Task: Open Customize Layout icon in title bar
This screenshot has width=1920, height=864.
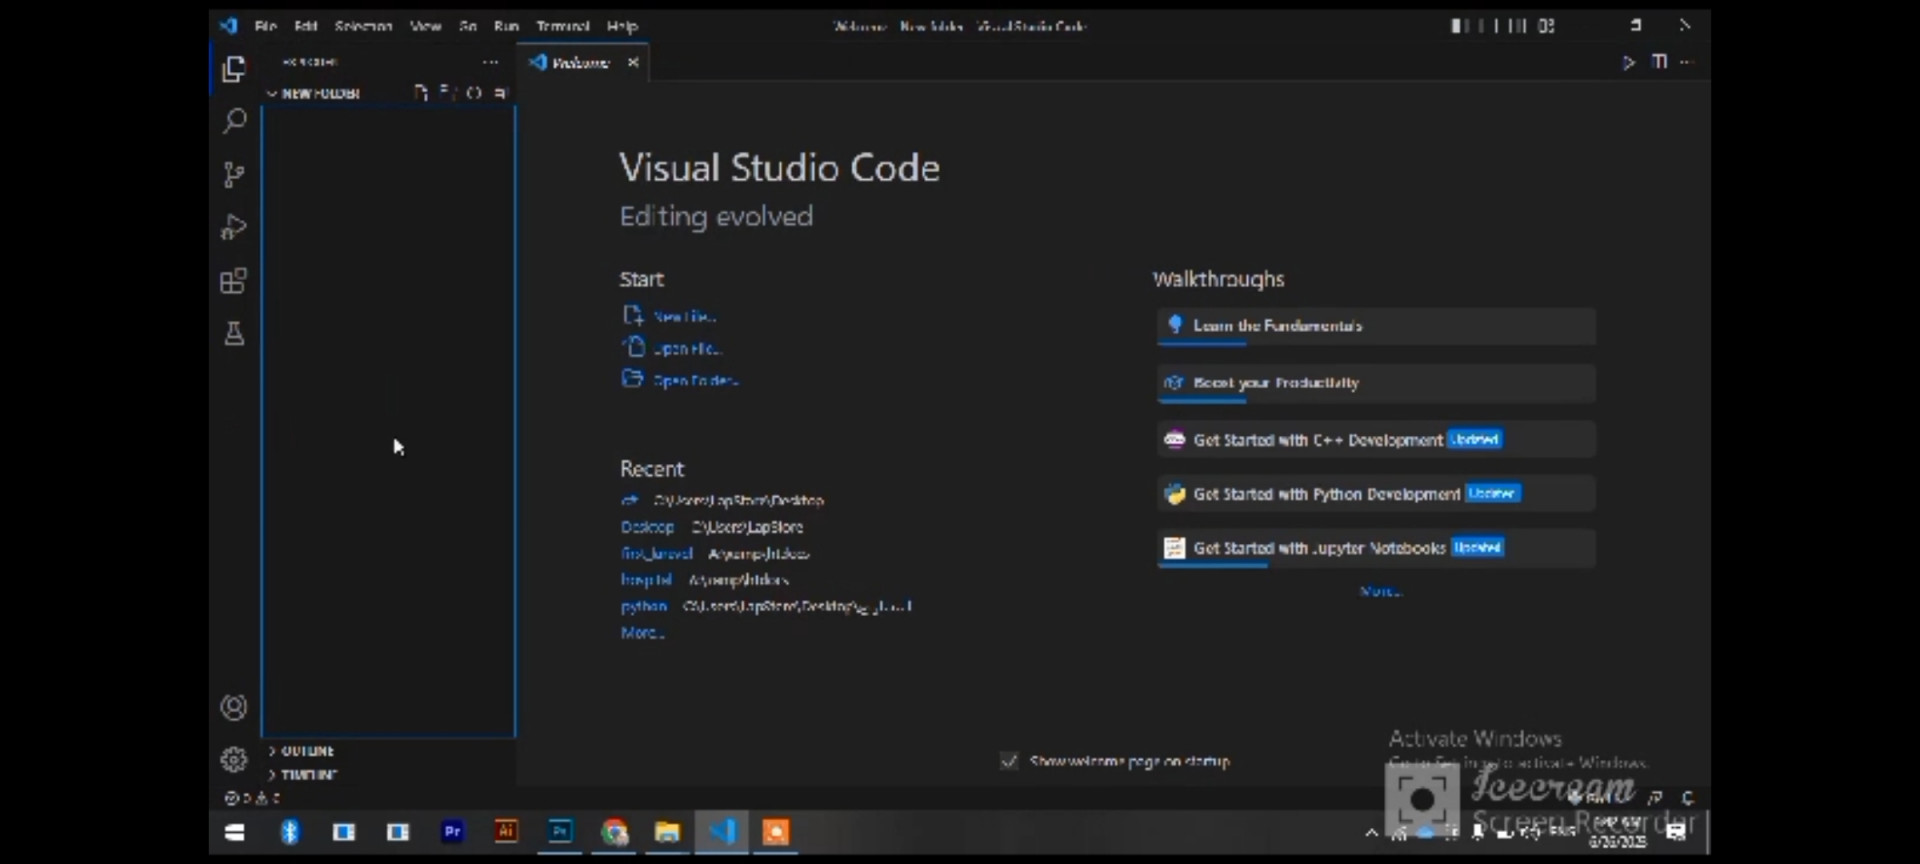Action: [1546, 26]
